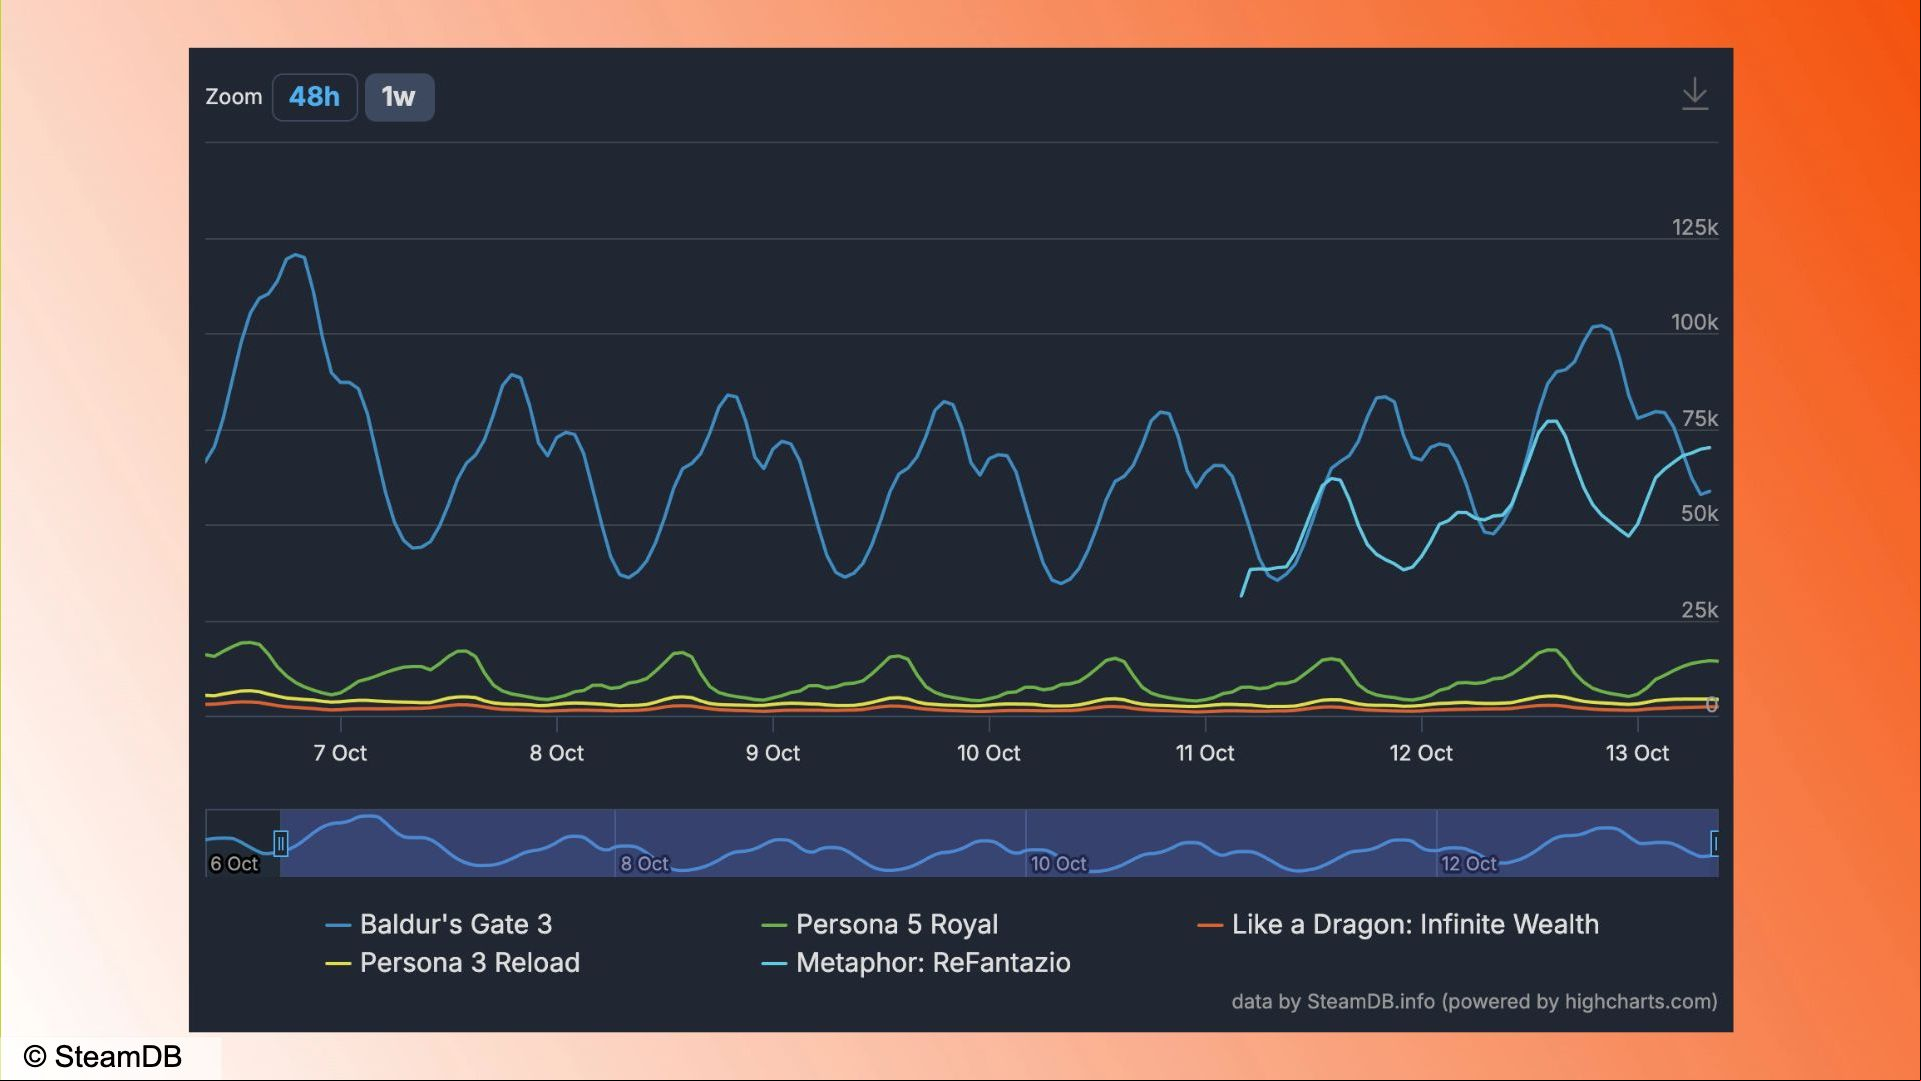Click the 'Zoom' label text
The height and width of the screenshot is (1081, 1921).
[234, 97]
